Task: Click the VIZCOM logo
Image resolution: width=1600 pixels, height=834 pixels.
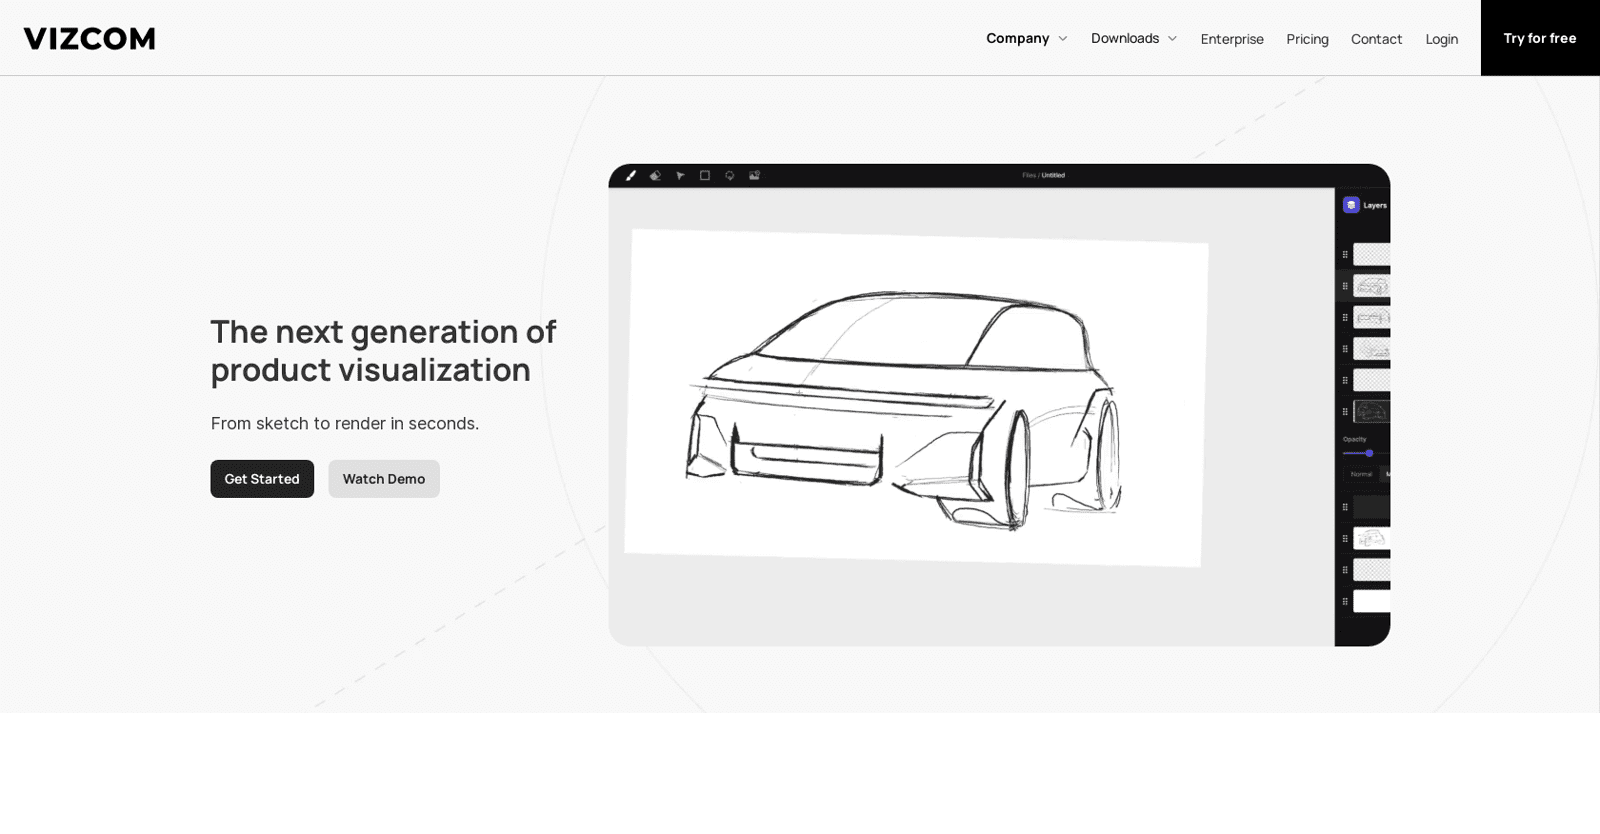Action: (x=89, y=38)
